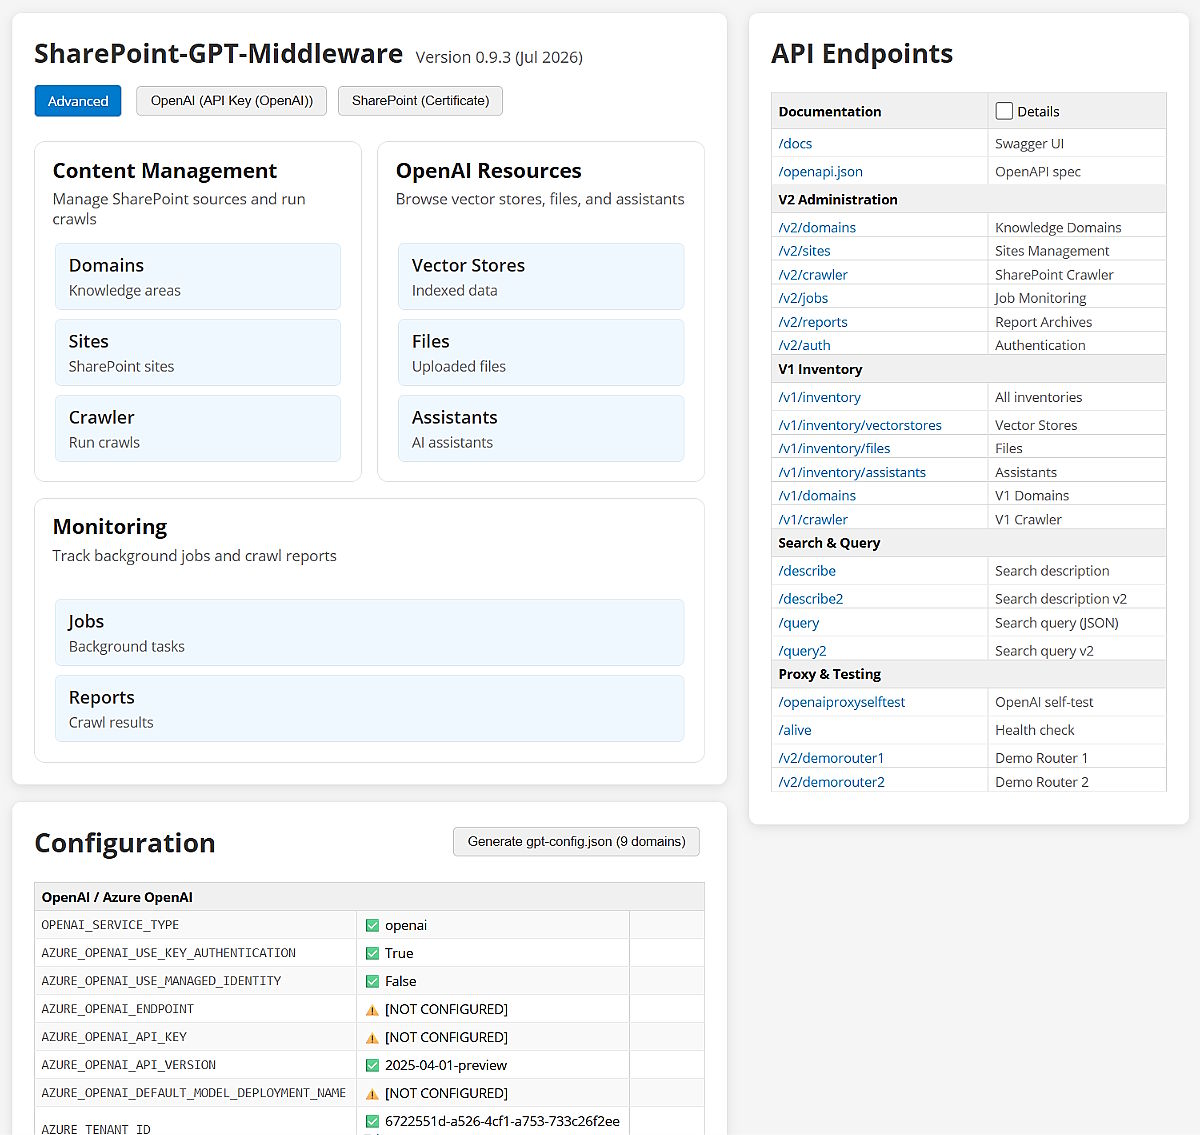Open the Sites SharePoint sites card
Image resolution: width=1200 pixels, height=1135 pixels.
[198, 353]
